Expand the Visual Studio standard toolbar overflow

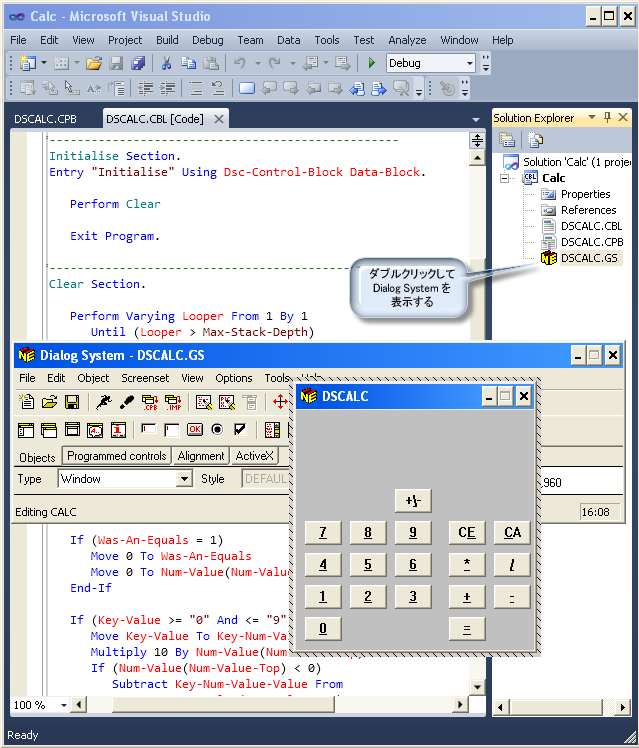point(486,63)
